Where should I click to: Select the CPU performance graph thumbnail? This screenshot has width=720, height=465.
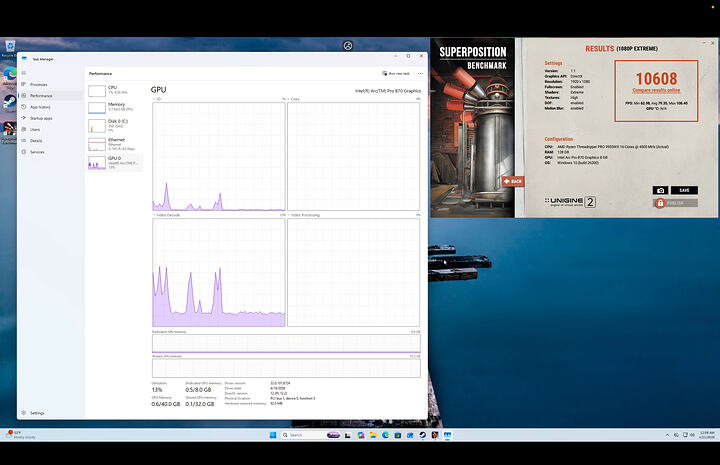[97, 91]
